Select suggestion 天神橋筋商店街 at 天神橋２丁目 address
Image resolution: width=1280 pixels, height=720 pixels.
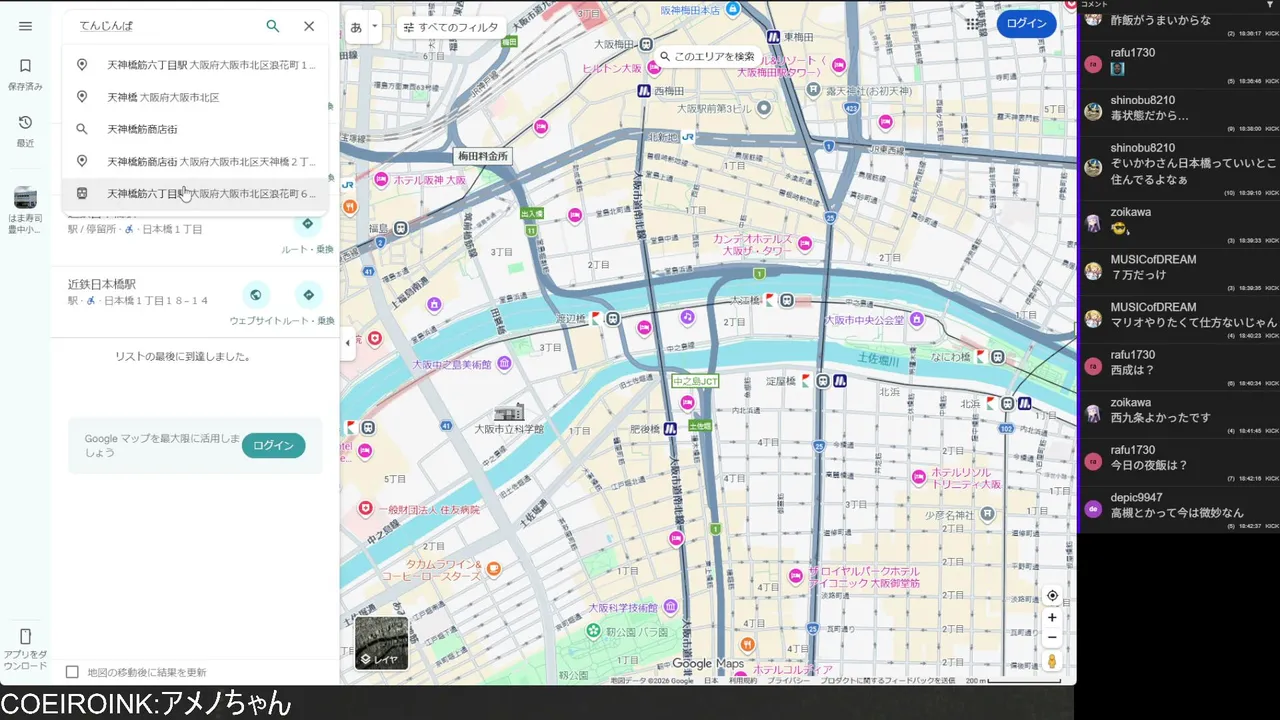(x=195, y=161)
